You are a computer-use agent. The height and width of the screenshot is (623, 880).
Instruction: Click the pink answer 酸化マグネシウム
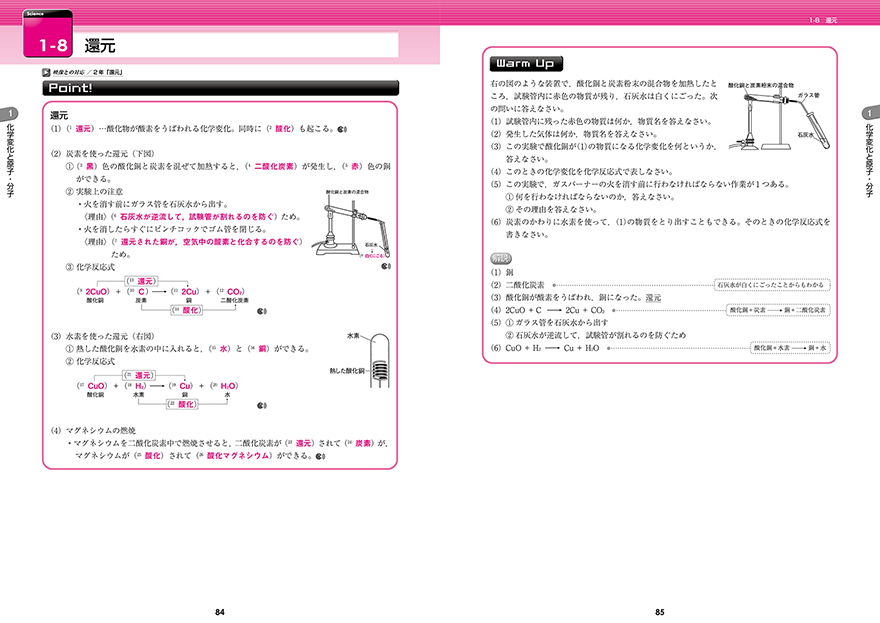(x=238, y=456)
